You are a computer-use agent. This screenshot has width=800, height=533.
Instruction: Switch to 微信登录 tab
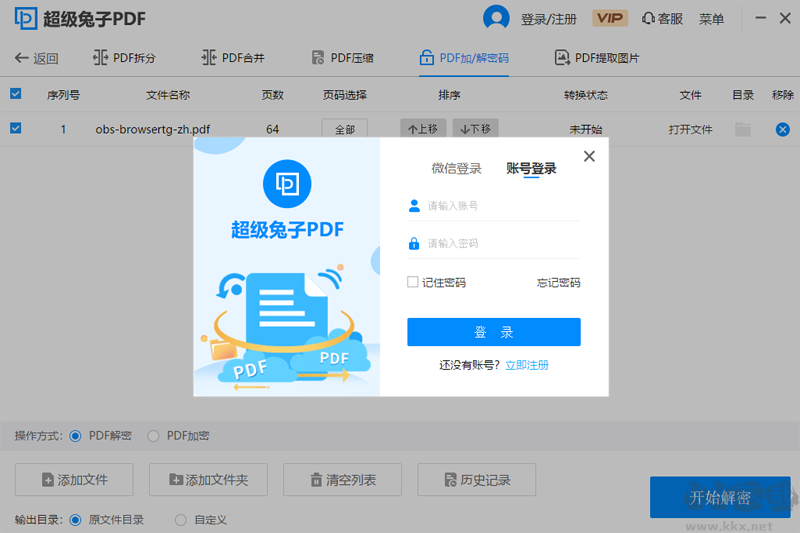pos(457,168)
